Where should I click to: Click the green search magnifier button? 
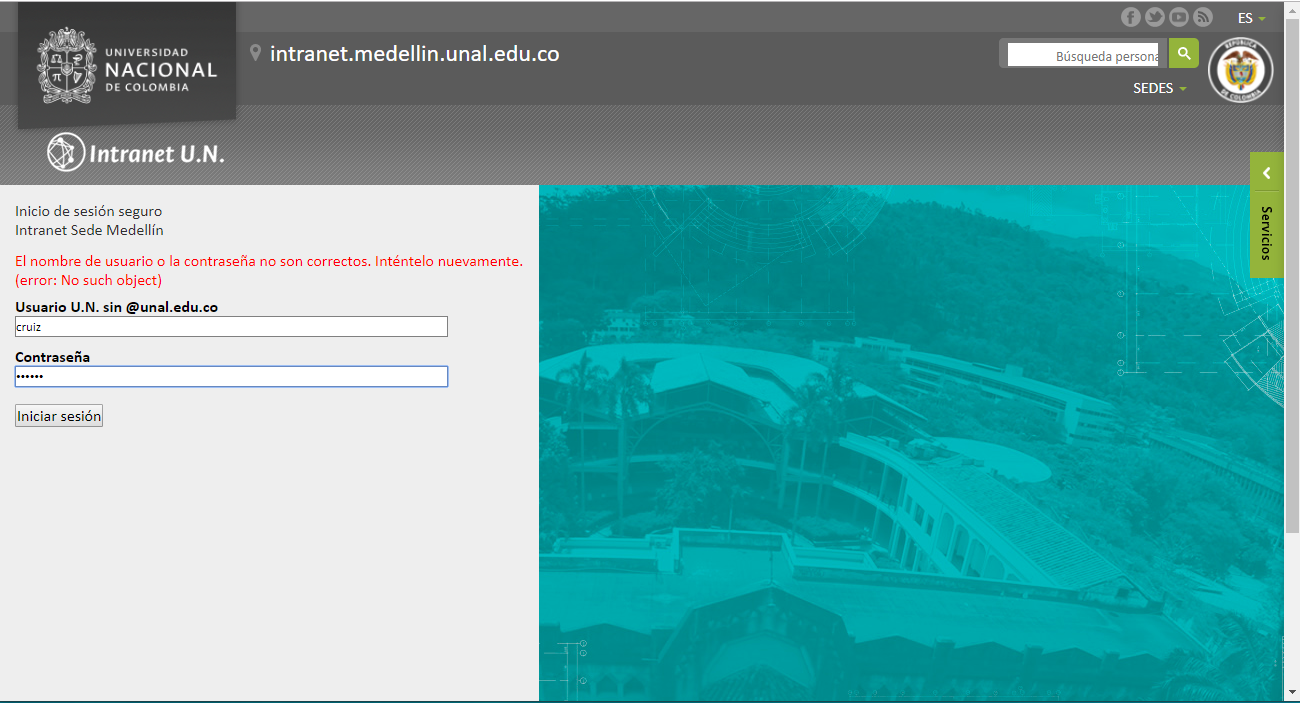point(1184,54)
